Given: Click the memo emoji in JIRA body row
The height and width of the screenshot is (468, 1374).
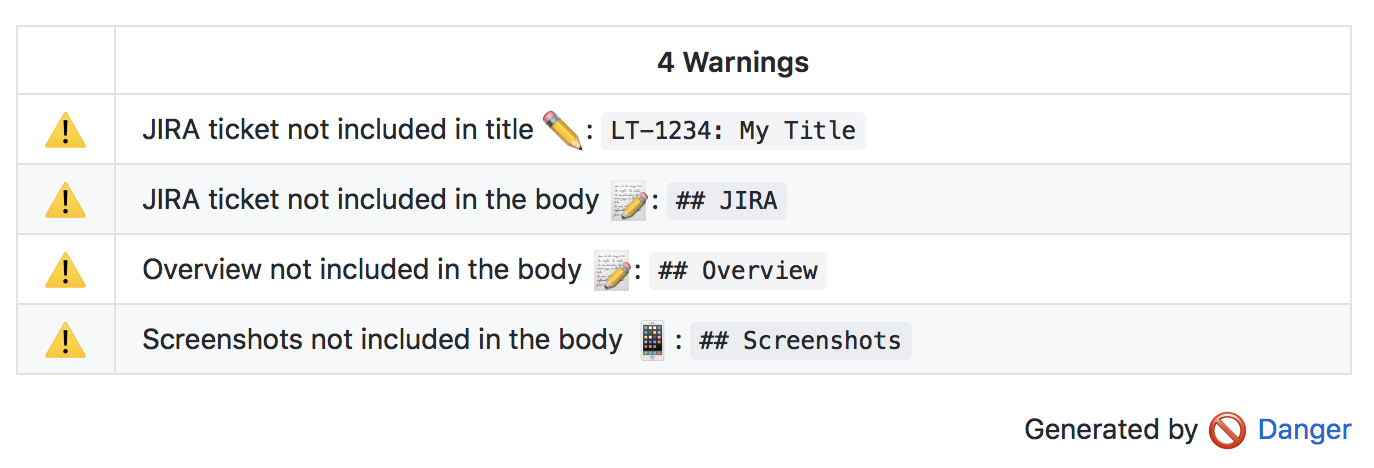Looking at the screenshot, I should pyautogui.click(x=627, y=201).
